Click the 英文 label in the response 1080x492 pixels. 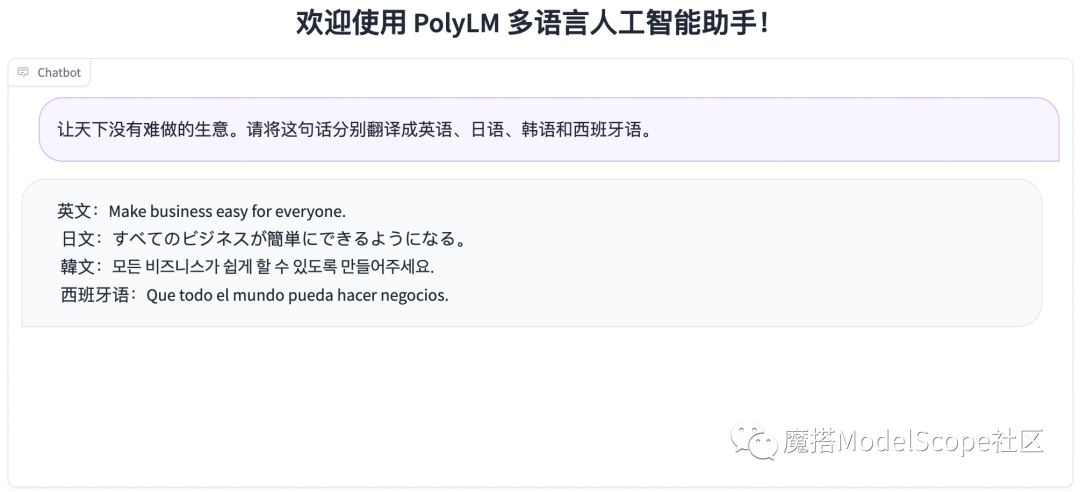coord(74,211)
